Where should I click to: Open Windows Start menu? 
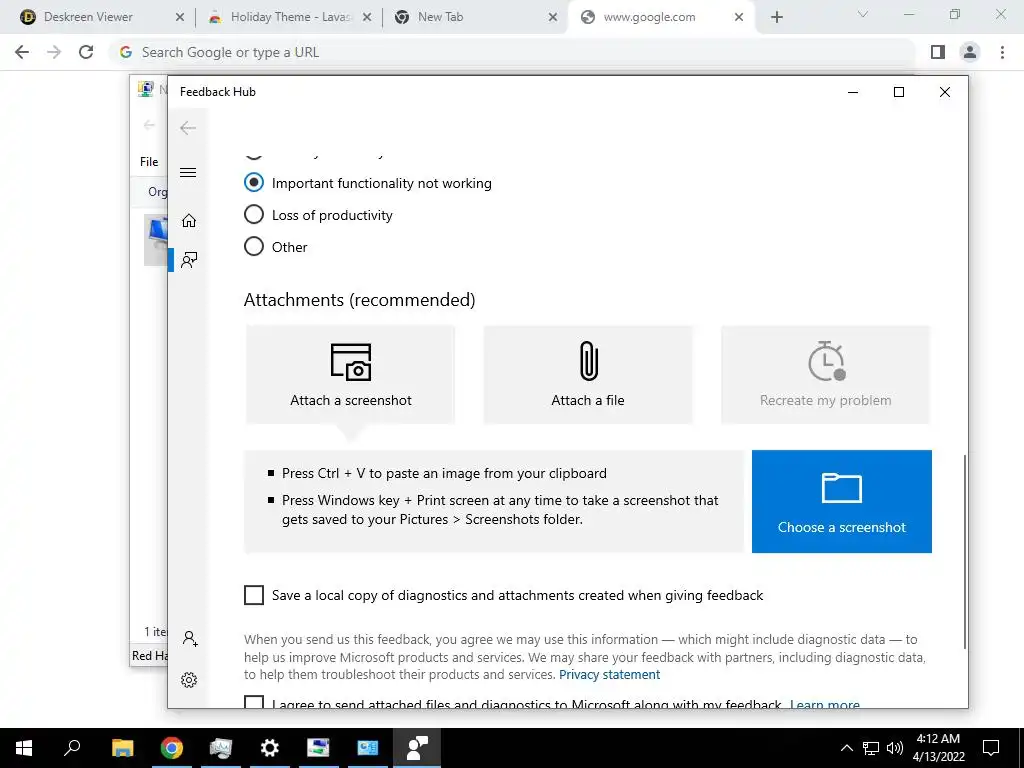point(24,748)
